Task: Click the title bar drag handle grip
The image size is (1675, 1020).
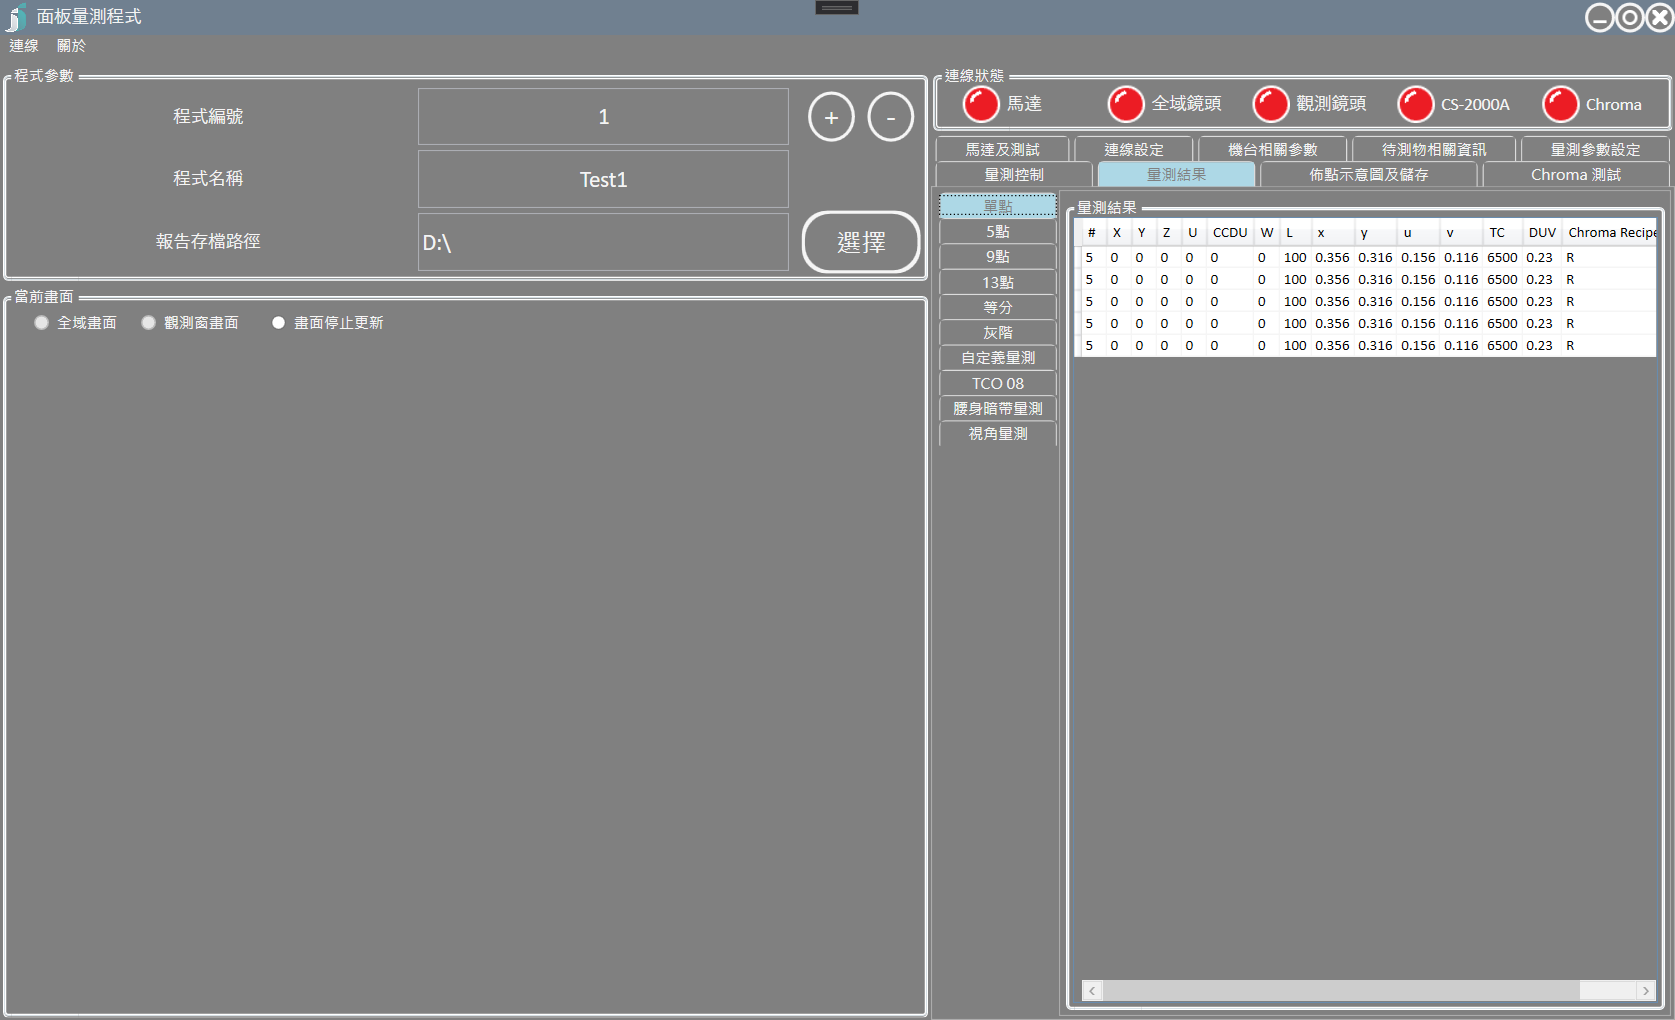Action: point(837,8)
